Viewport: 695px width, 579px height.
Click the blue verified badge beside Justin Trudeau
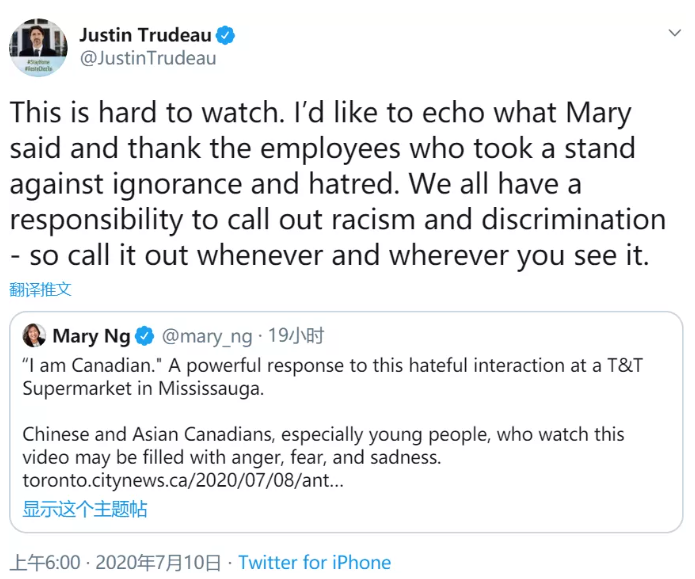tap(225, 35)
